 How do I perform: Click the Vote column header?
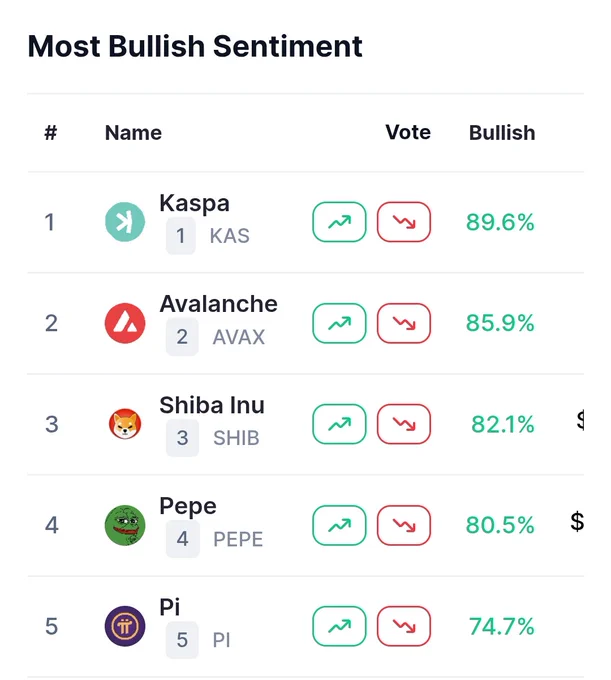pyautogui.click(x=408, y=132)
